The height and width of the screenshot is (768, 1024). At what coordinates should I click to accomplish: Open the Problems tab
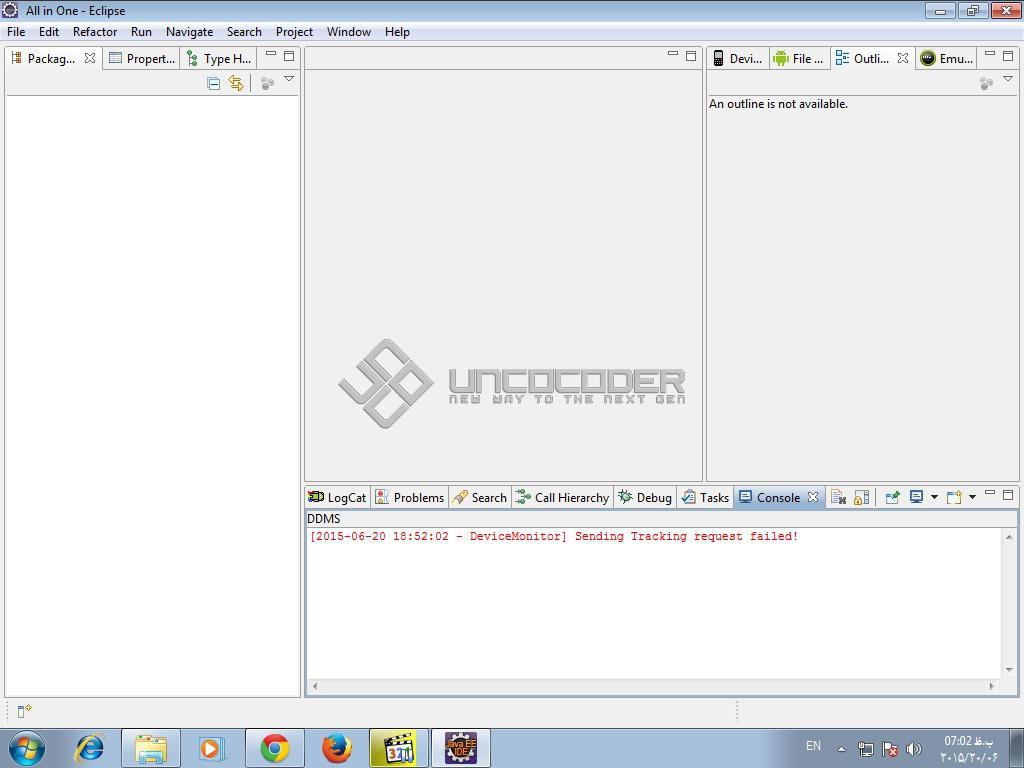[409, 498]
